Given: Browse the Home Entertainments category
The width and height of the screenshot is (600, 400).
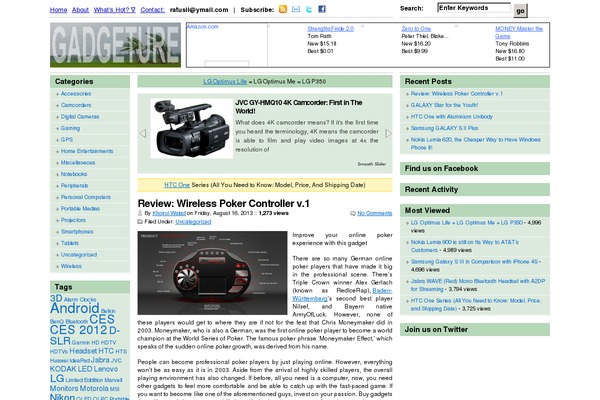Looking at the screenshot, I should (x=87, y=151).
